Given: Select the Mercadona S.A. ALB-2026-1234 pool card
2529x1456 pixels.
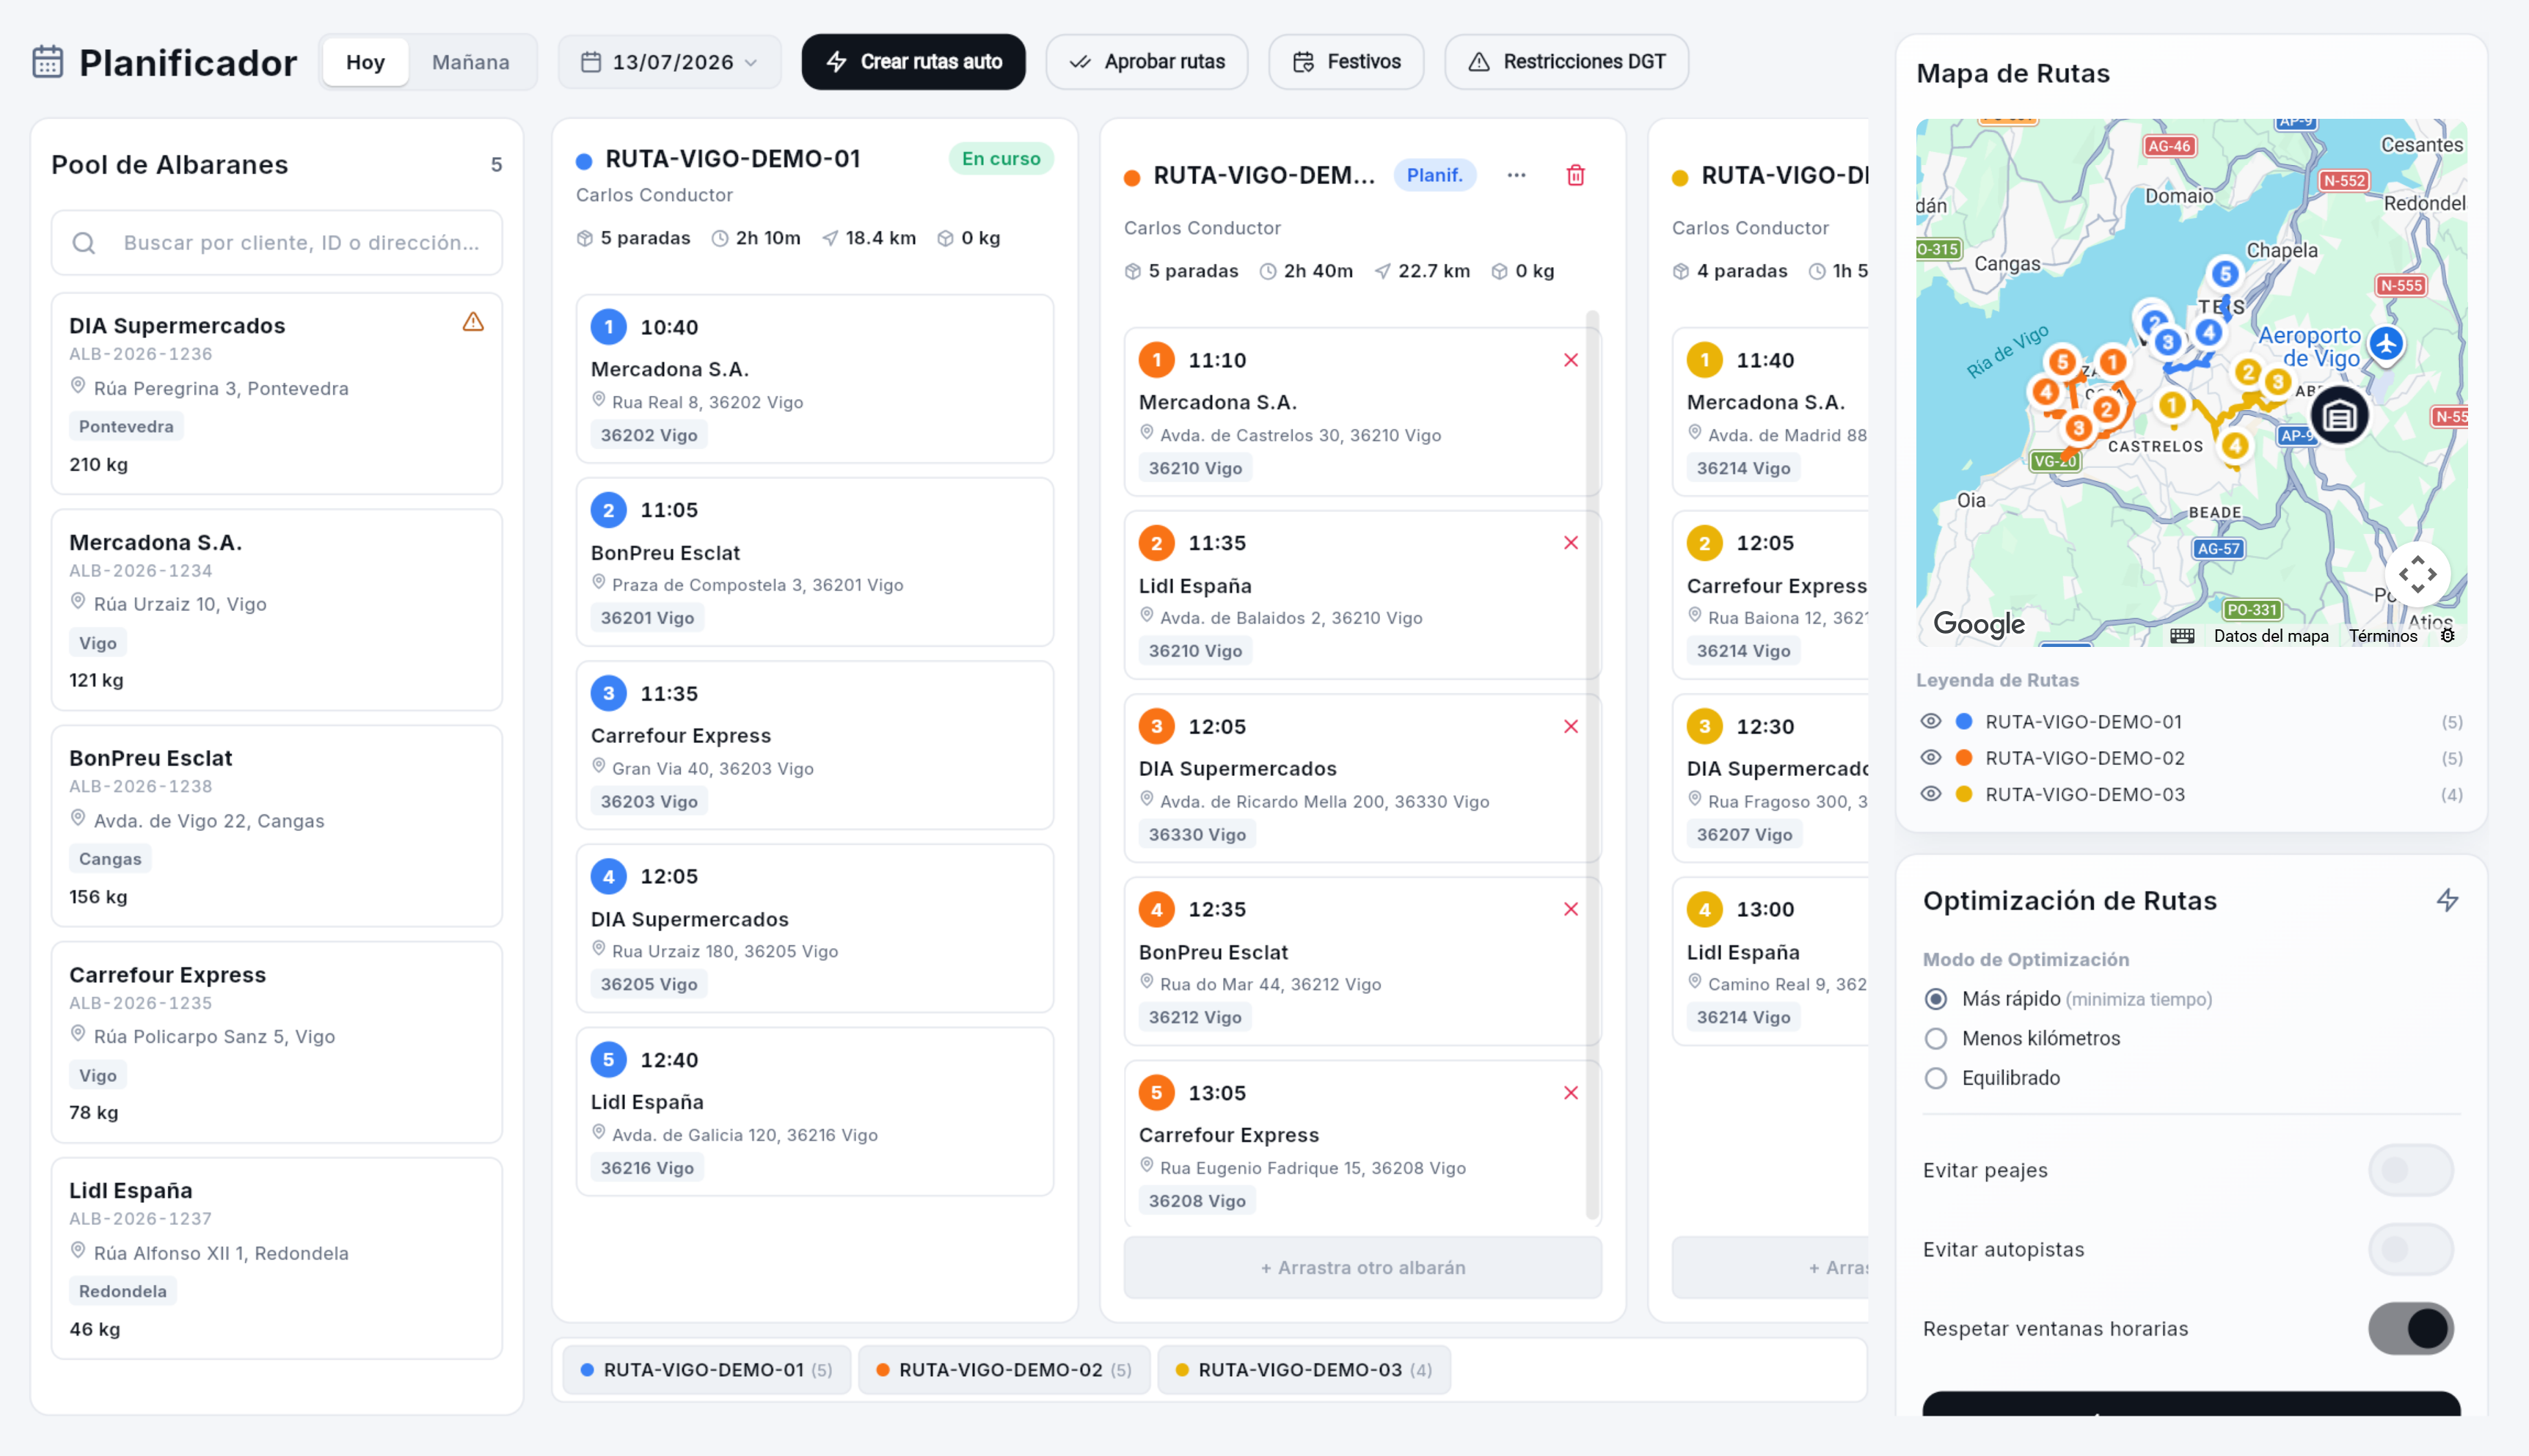Looking at the screenshot, I should 277,610.
